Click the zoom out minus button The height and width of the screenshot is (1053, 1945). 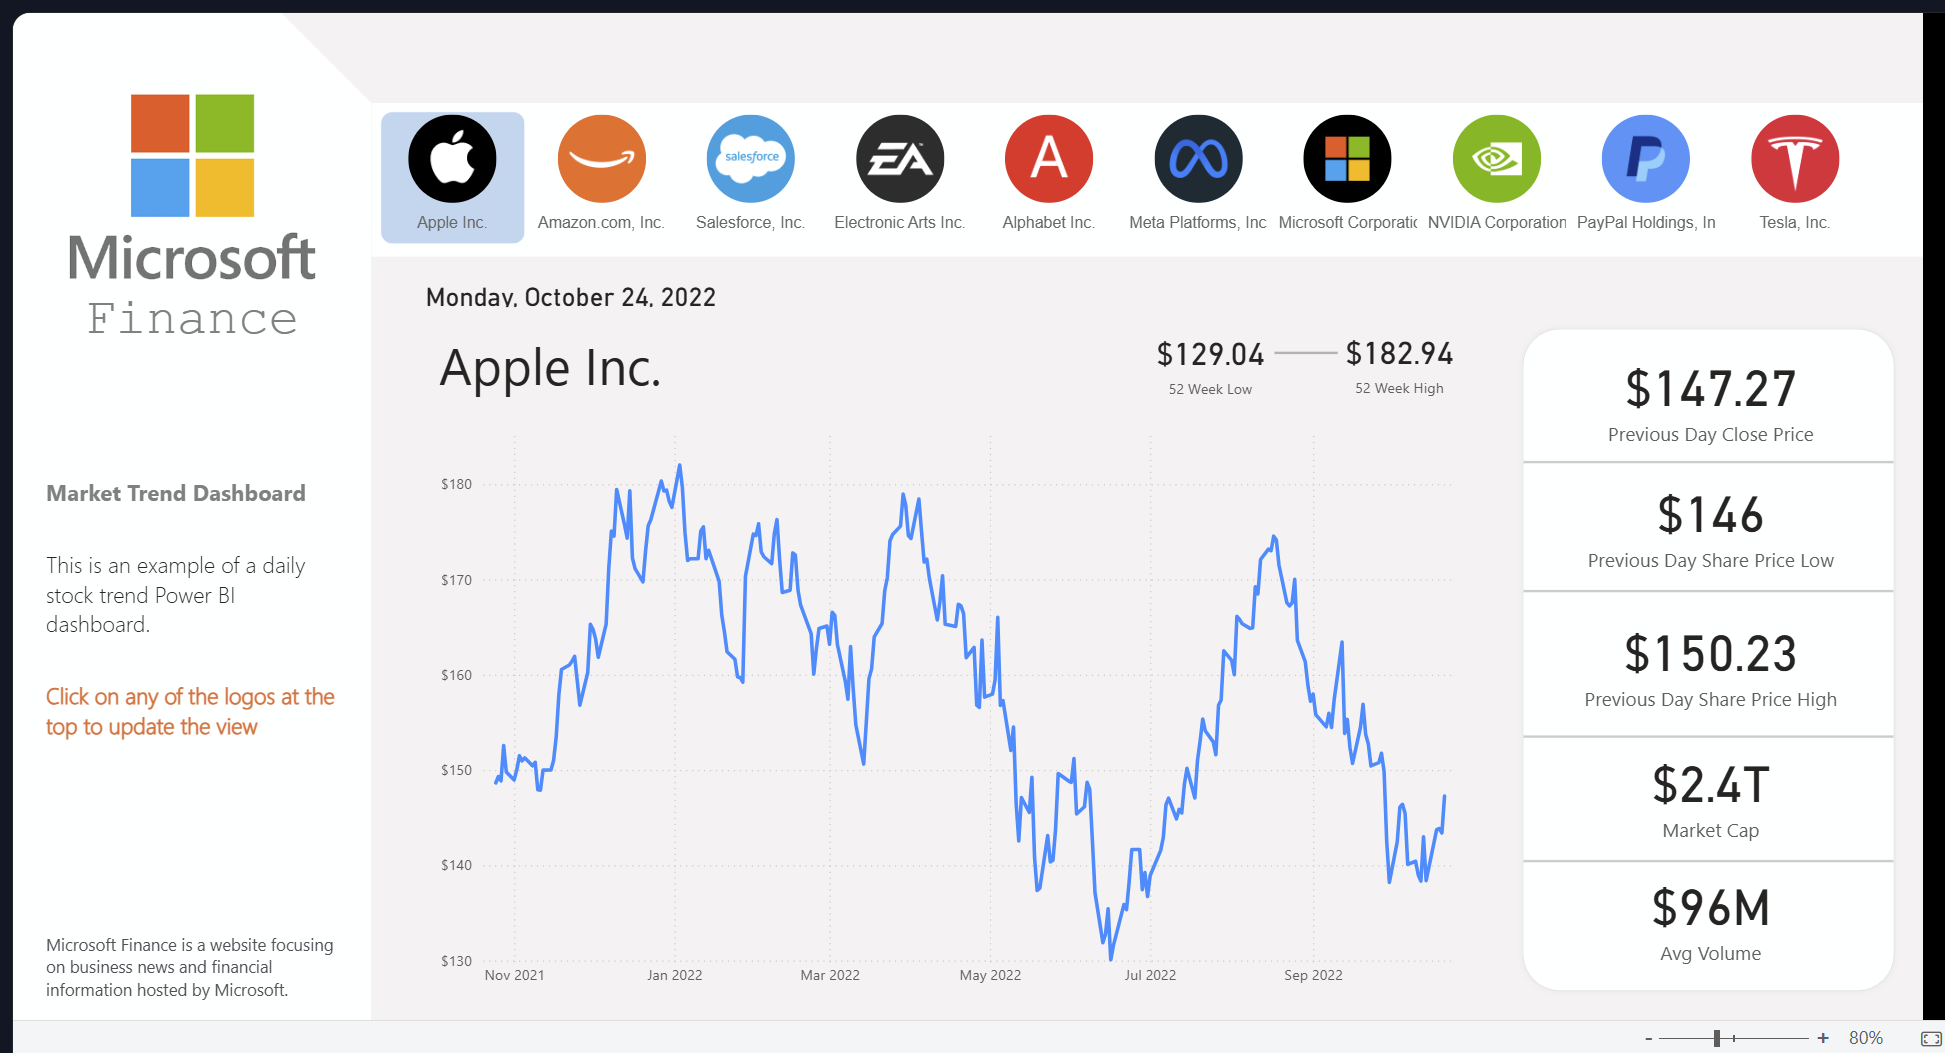(x=1648, y=1038)
